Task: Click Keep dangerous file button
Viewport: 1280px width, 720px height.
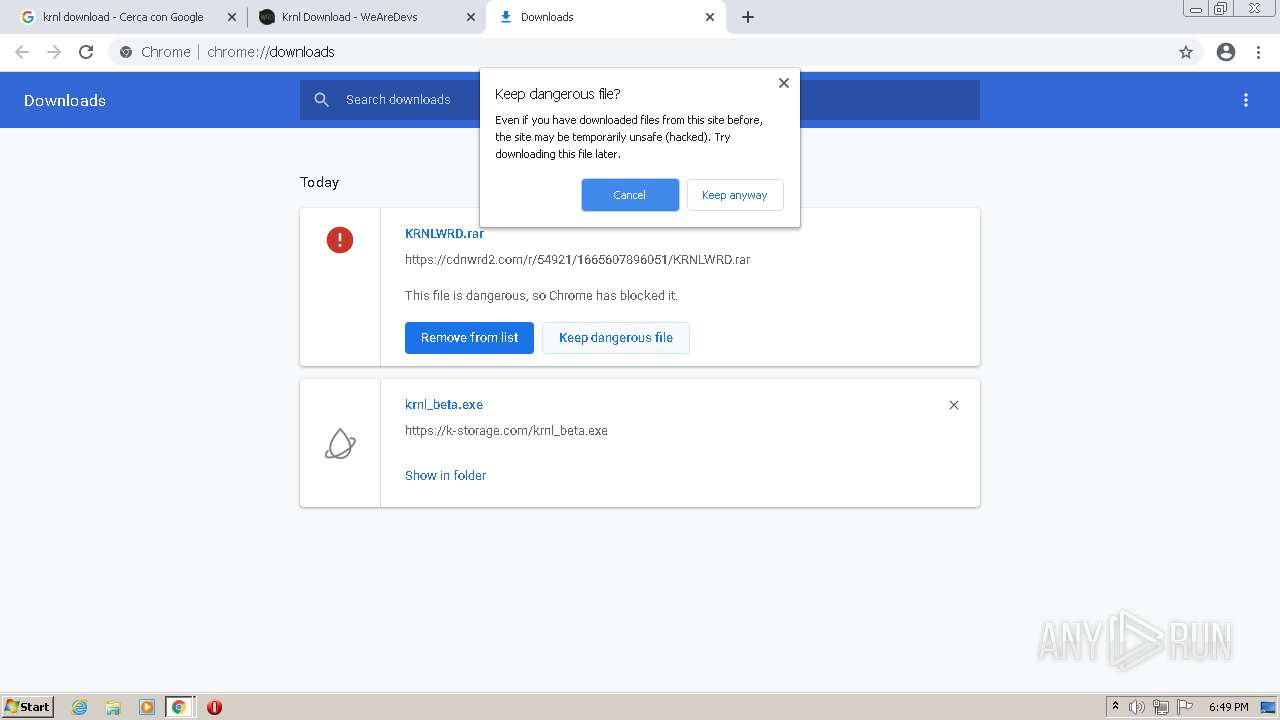Action: 616,338
